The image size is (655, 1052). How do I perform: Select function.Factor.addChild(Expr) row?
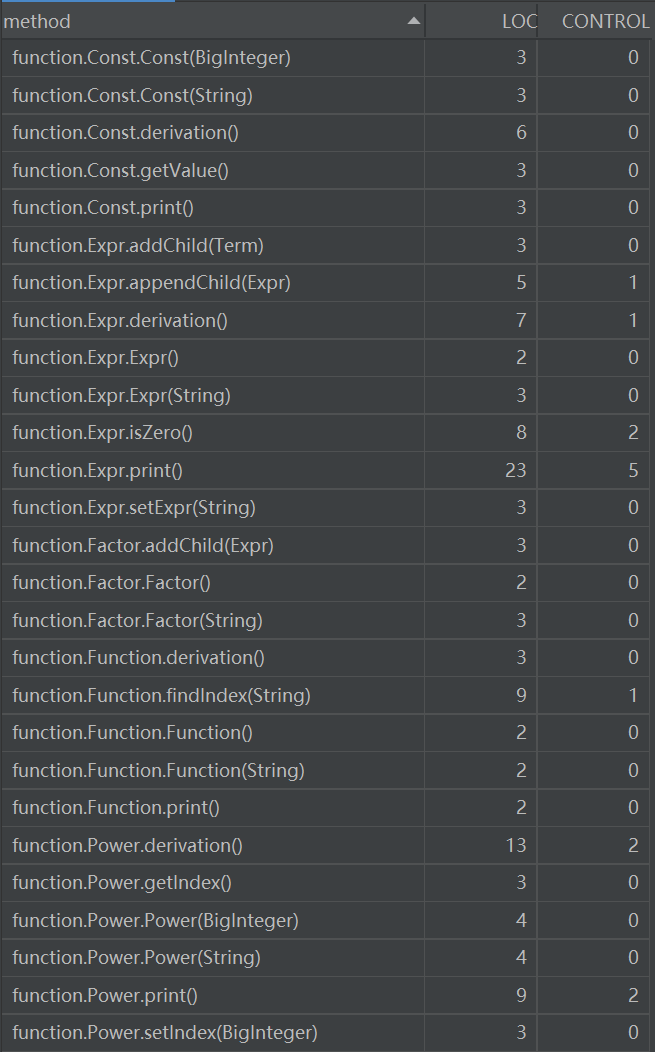point(143,545)
